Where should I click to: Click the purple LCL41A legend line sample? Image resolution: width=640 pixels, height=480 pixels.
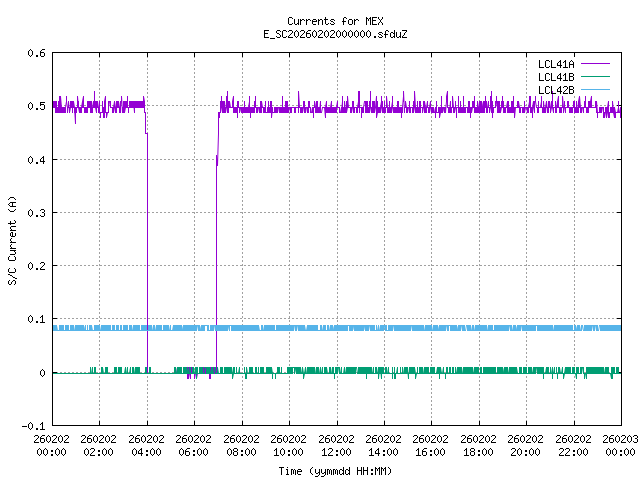point(595,64)
